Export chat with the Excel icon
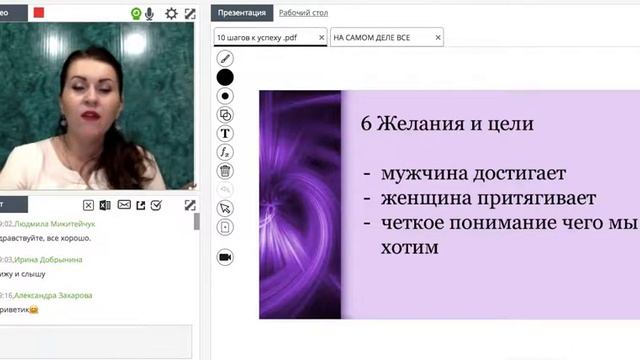The image size is (640, 360). click(105, 205)
